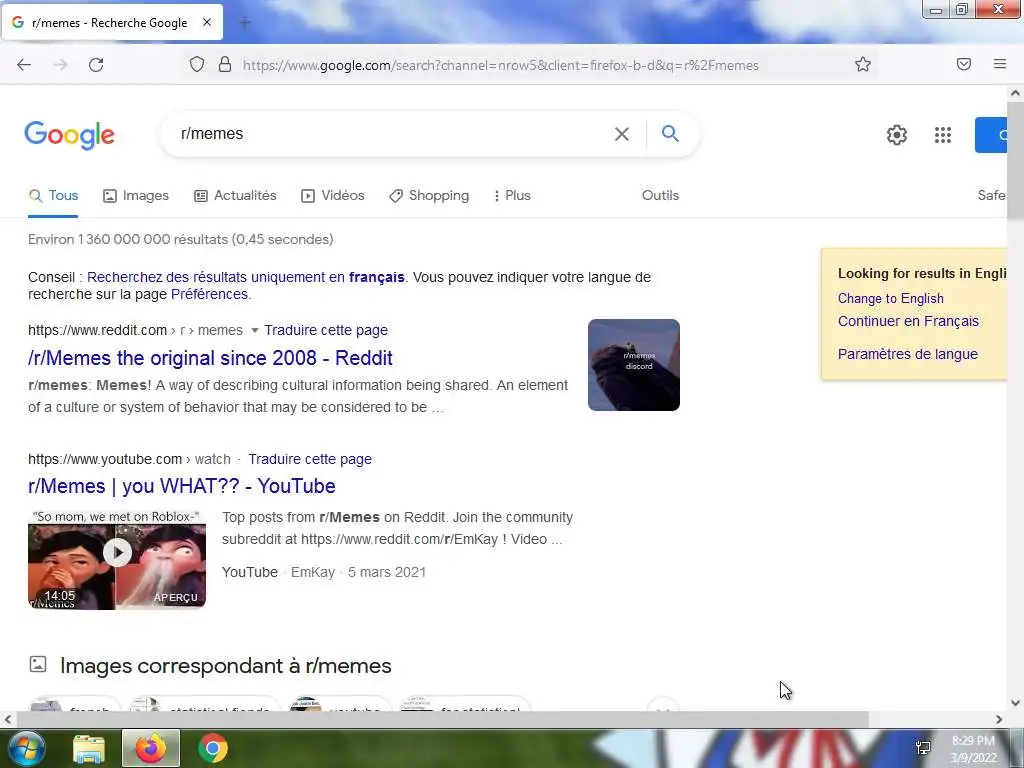Open the Firefox hamburger menu

coord(1000,64)
